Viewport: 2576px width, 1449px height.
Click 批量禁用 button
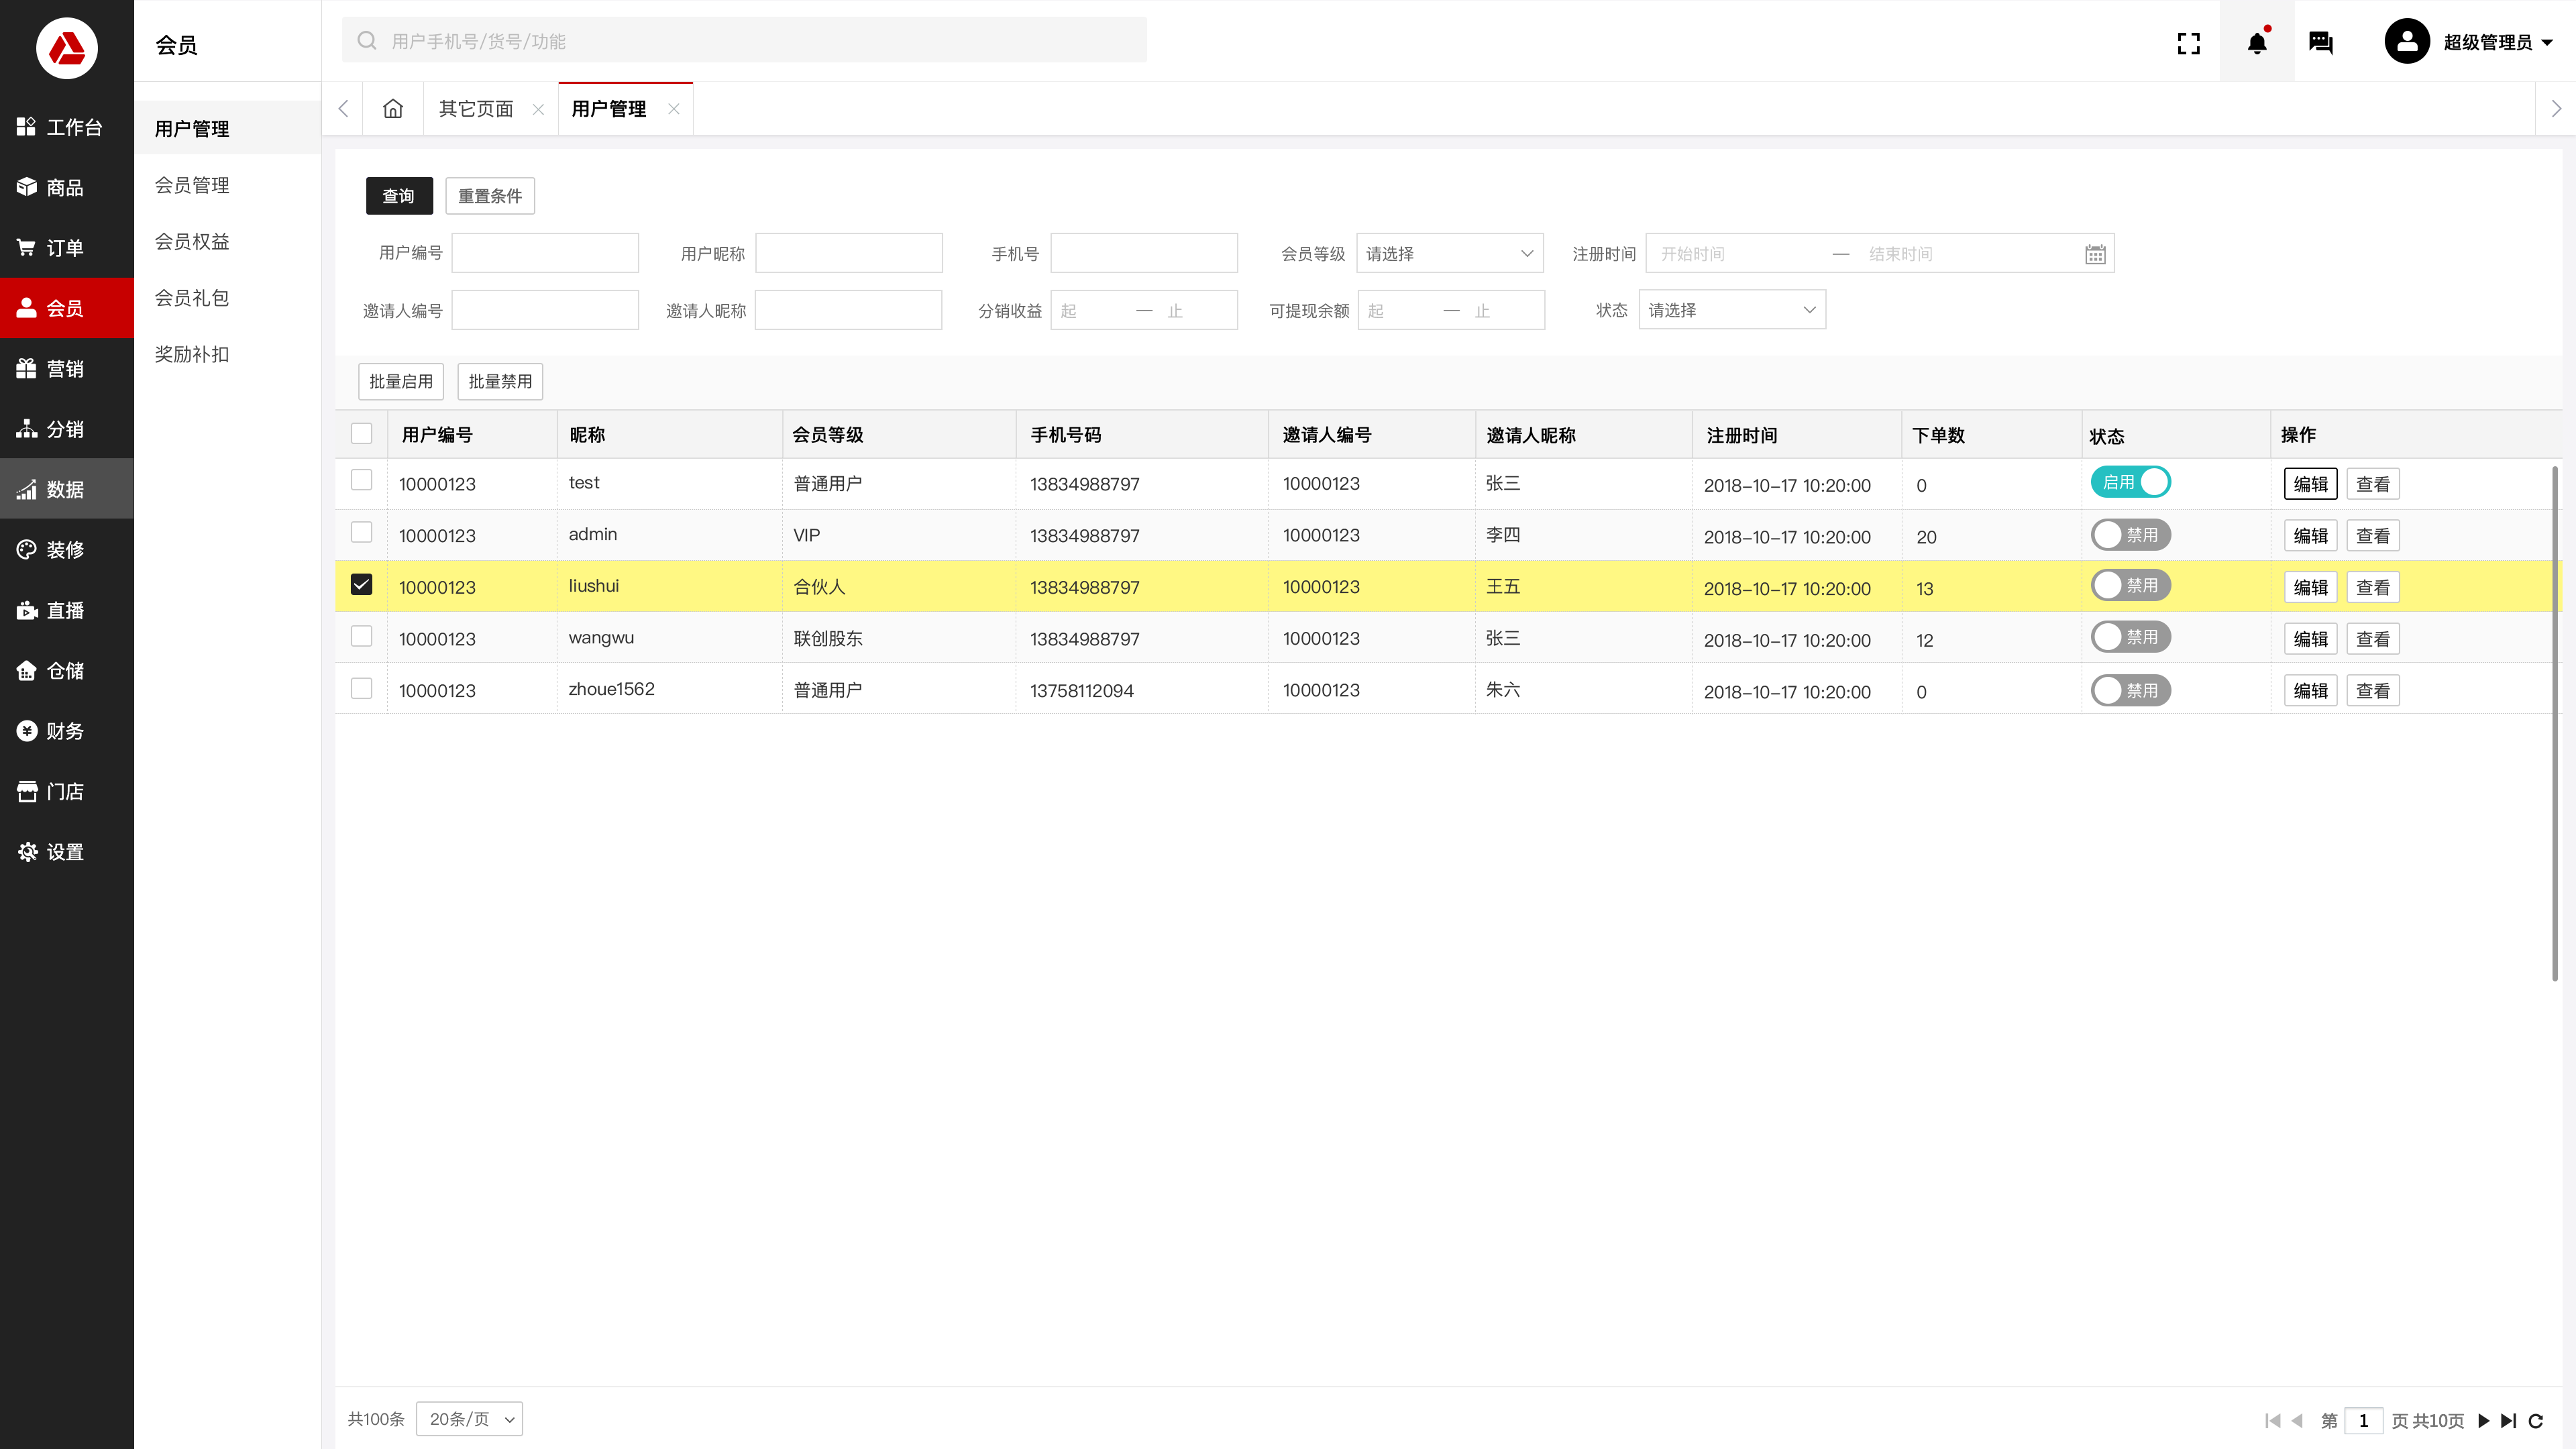tap(499, 381)
